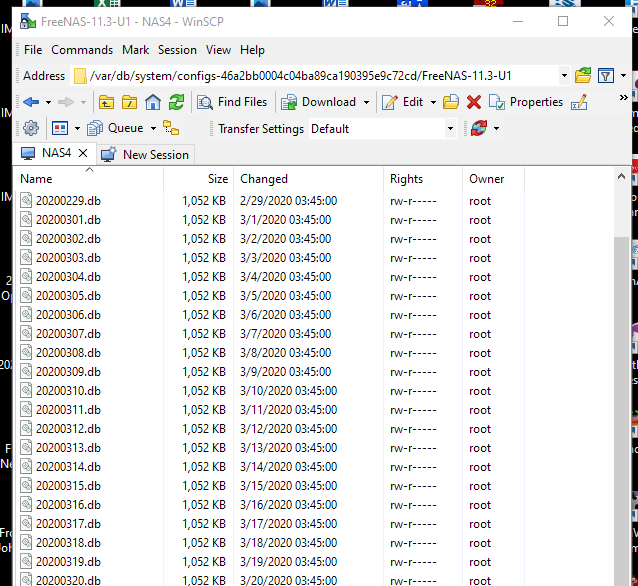This screenshot has width=638, height=586.
Task: Open the Back history dropdown arrow
Action: 48,102
